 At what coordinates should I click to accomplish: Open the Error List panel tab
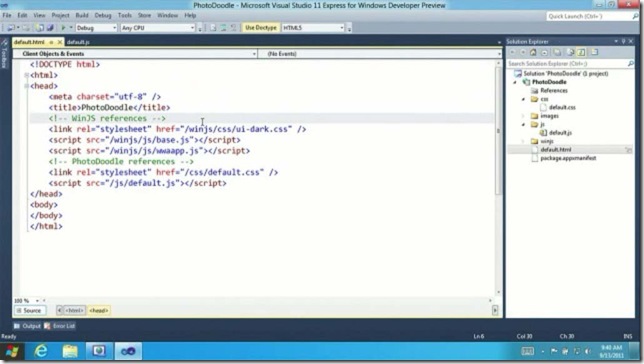tap(60, 326)
